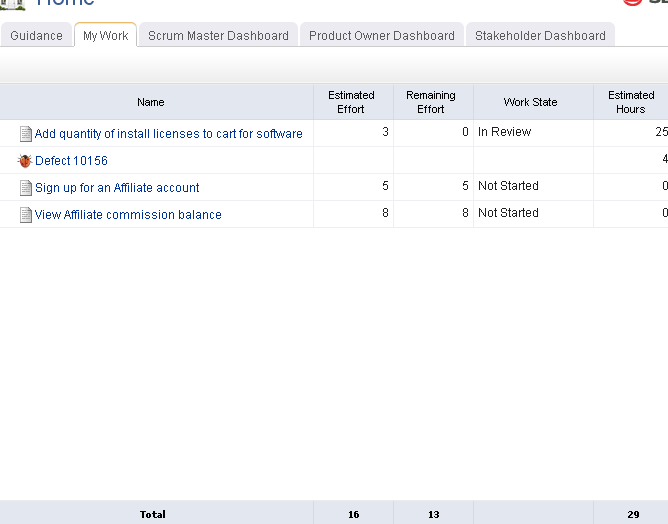Go to the Stakeholder Dashboard tab

tap(540, 36)
